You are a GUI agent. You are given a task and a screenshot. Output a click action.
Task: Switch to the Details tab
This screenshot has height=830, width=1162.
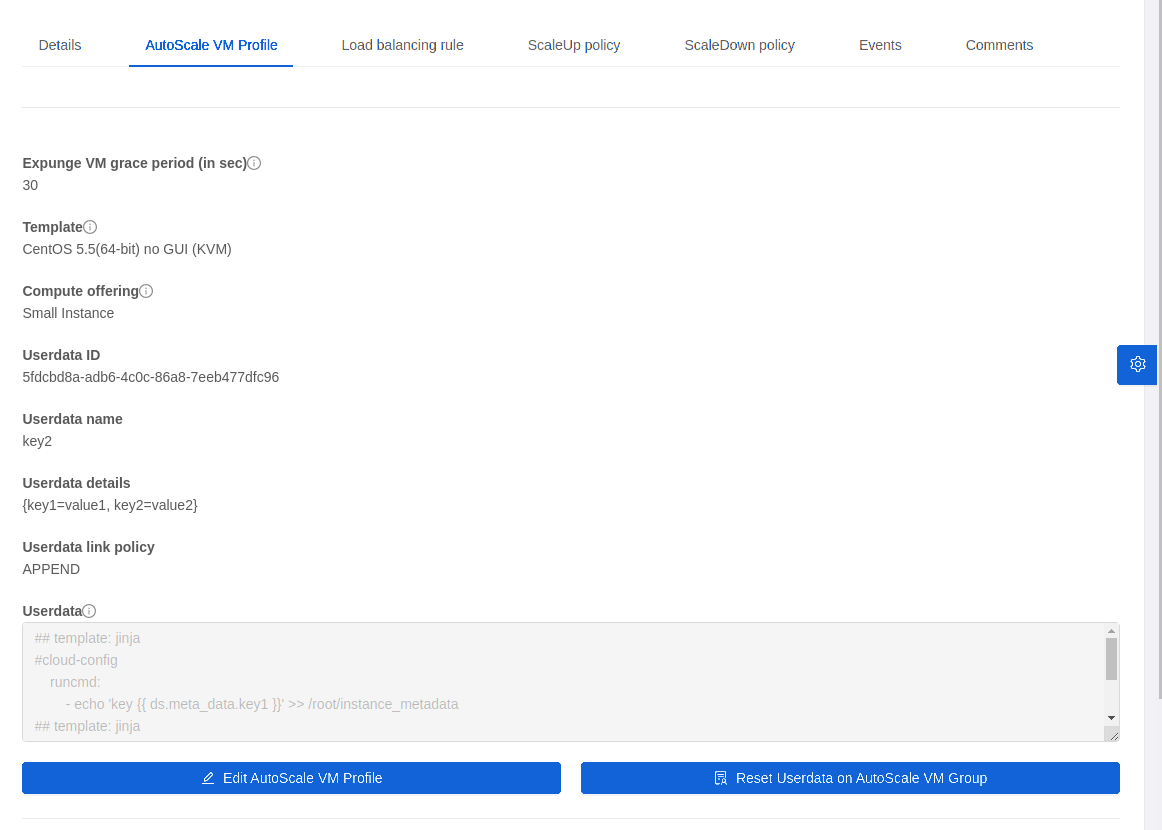pos(59,45)
